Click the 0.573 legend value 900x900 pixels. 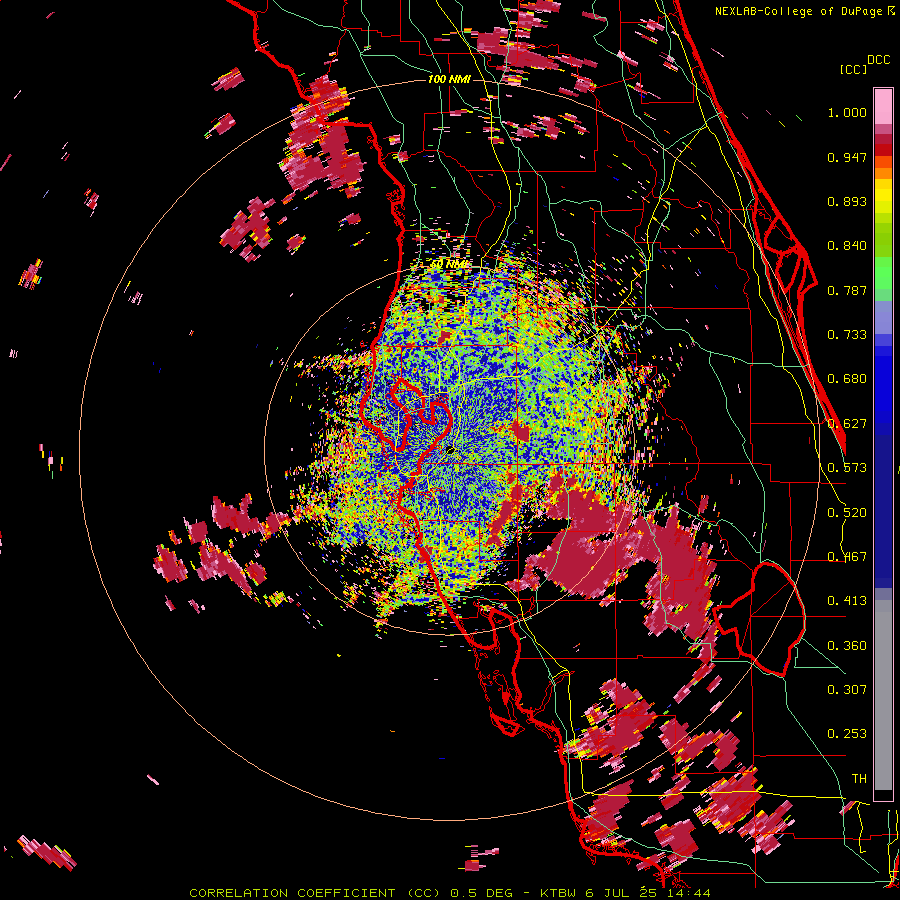pyautogui.click(x=847, y=468)
